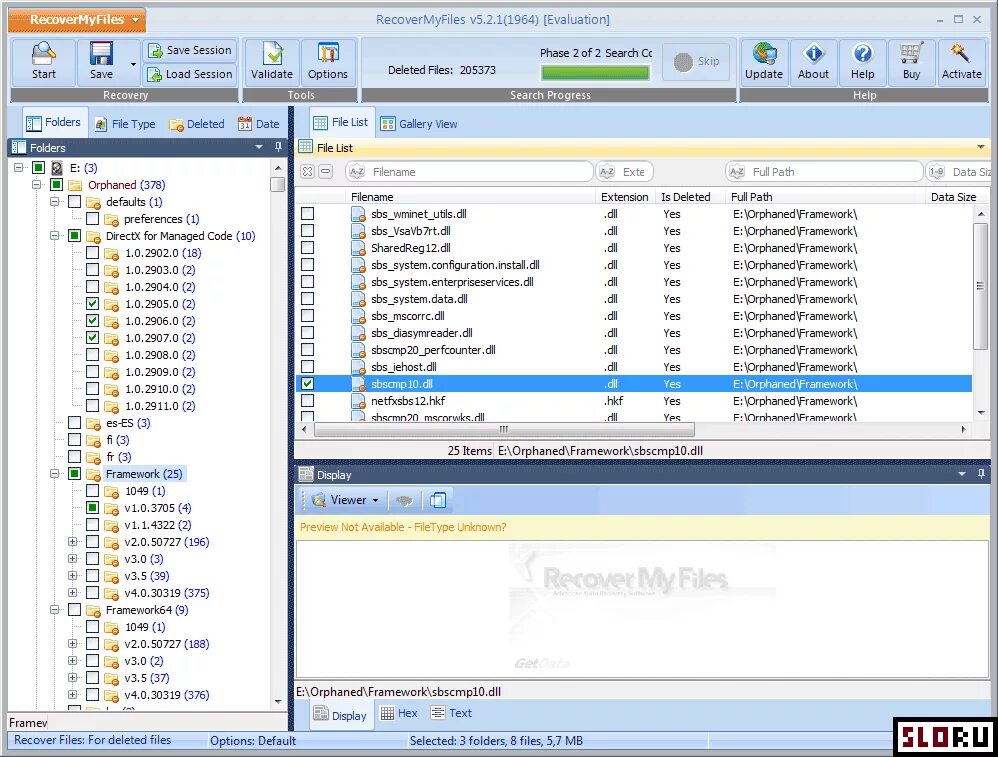
Task: Click the Activate icon
Action: pos(960,54)
